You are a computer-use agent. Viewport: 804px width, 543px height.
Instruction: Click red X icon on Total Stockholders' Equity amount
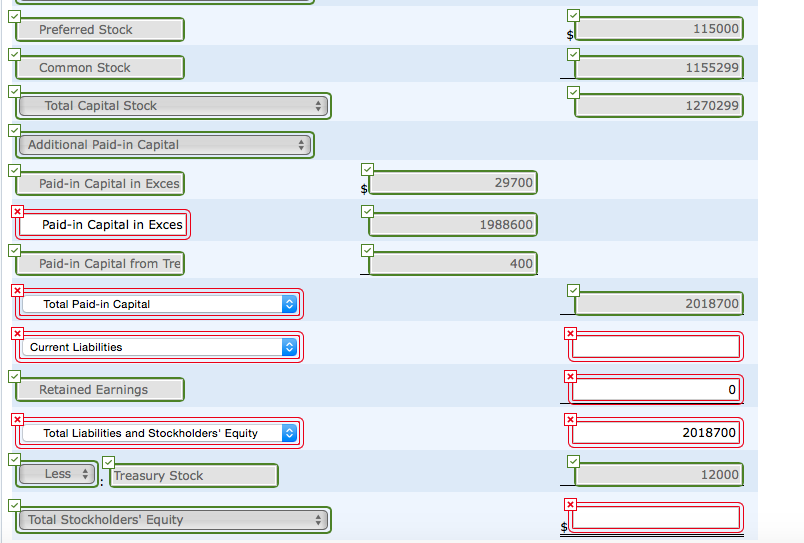pyautogui.click(x=570, y=504)
